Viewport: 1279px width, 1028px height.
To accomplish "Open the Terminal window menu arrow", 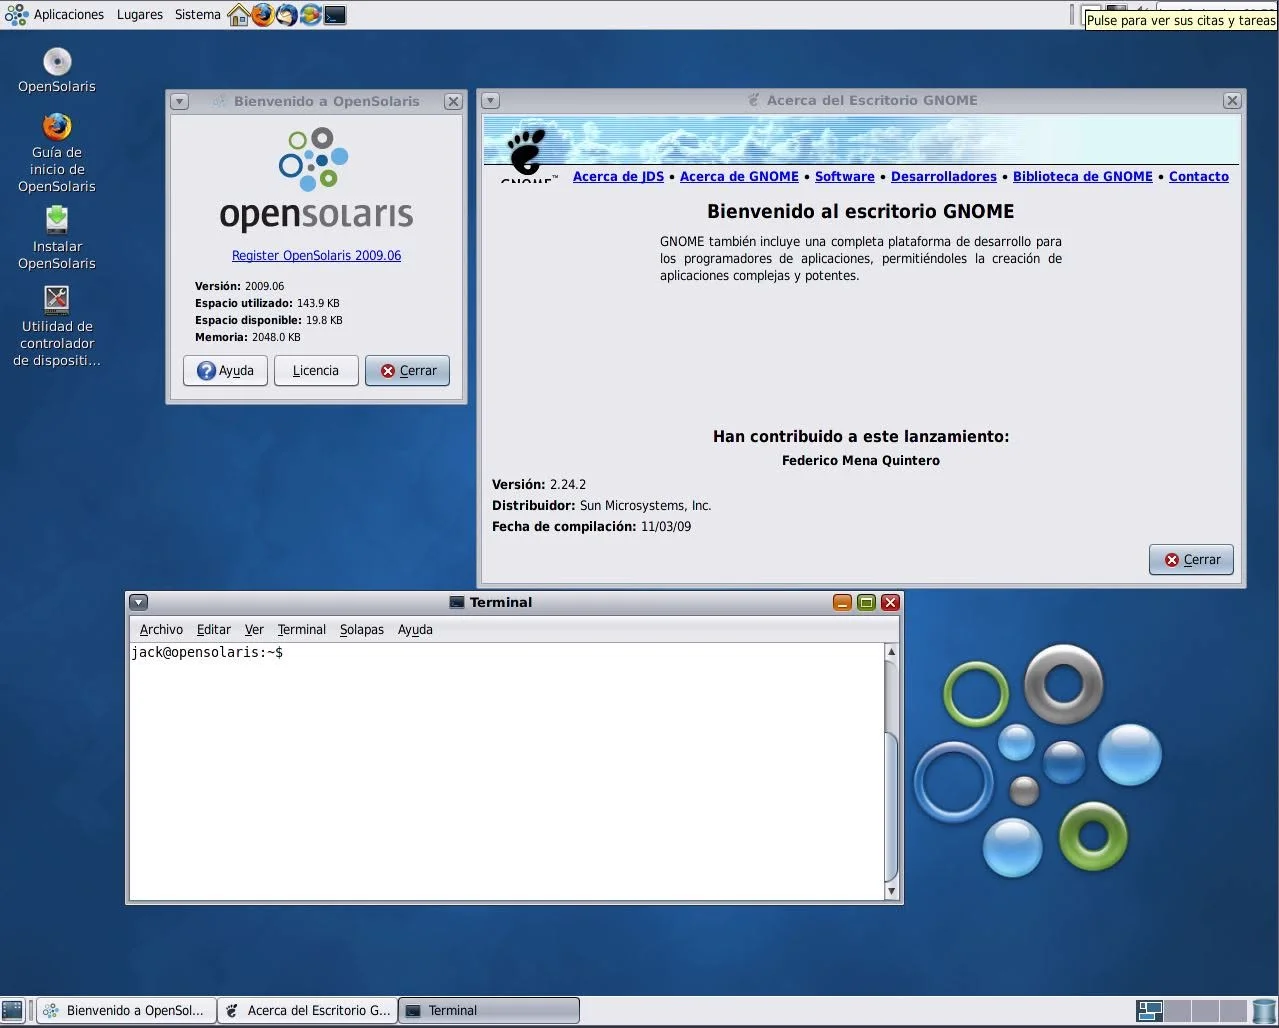I will pyautogui.click(x=139, y=602).
